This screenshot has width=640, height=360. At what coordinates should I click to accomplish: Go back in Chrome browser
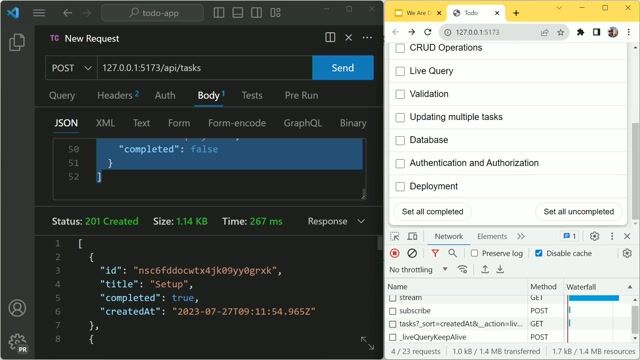[396, 32]
